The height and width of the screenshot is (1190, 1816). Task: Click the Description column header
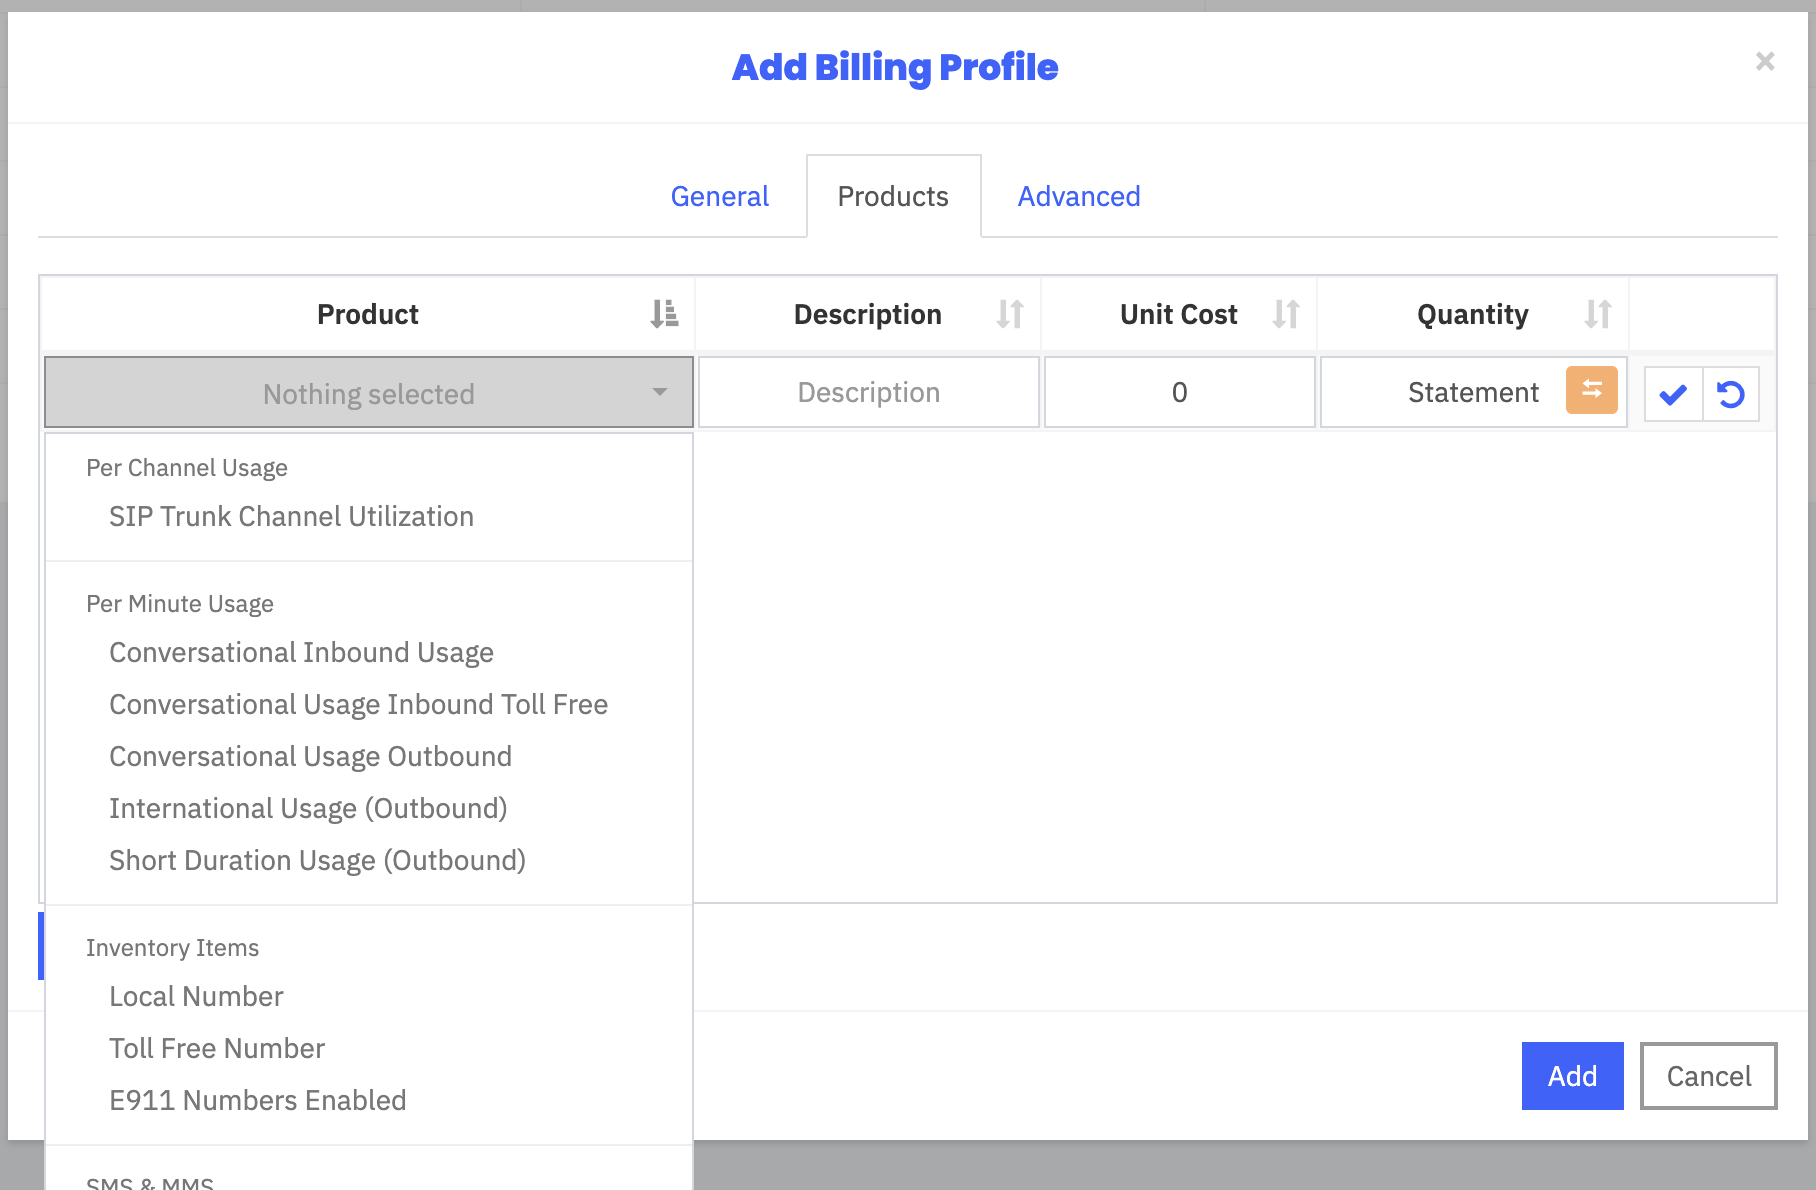[868, 314]
